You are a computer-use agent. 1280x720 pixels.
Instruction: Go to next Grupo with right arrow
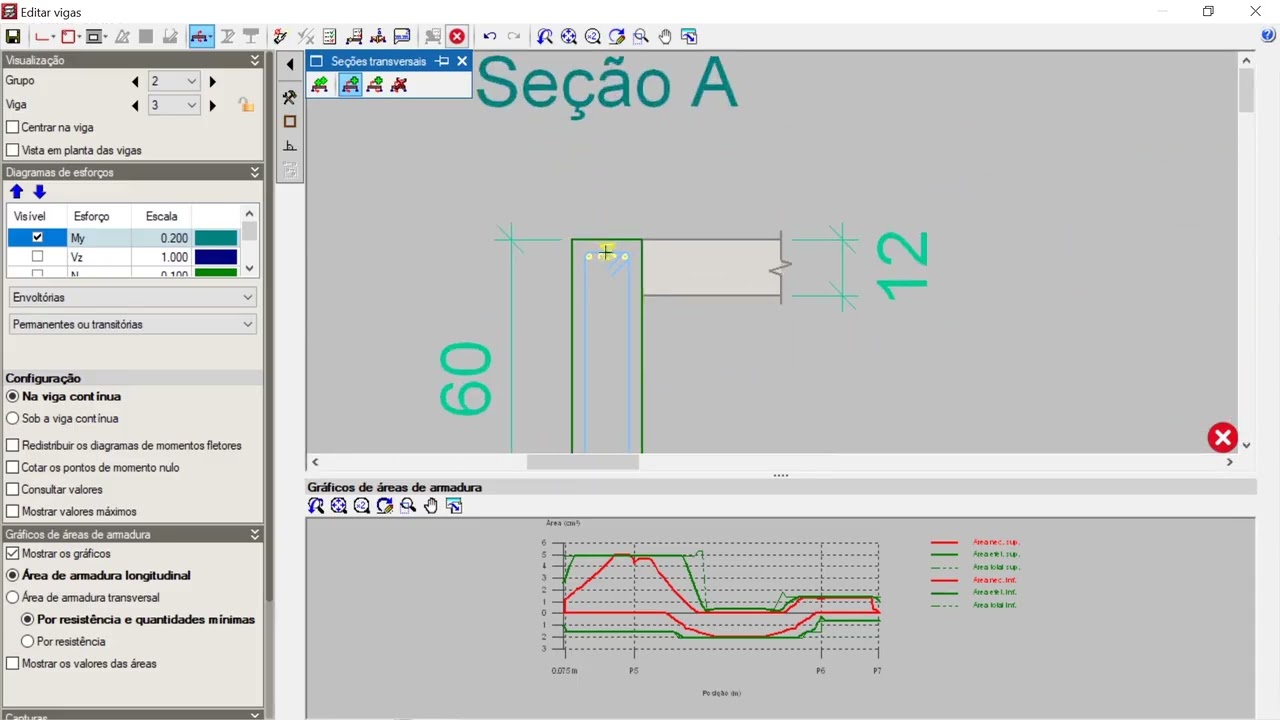pyautogui.click(x=212, y=81)
